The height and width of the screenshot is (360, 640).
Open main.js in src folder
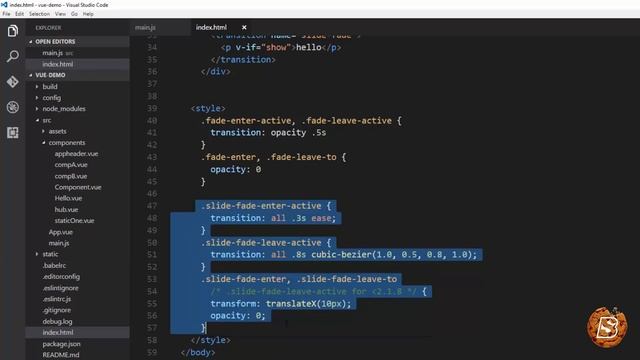coord(59,243)
